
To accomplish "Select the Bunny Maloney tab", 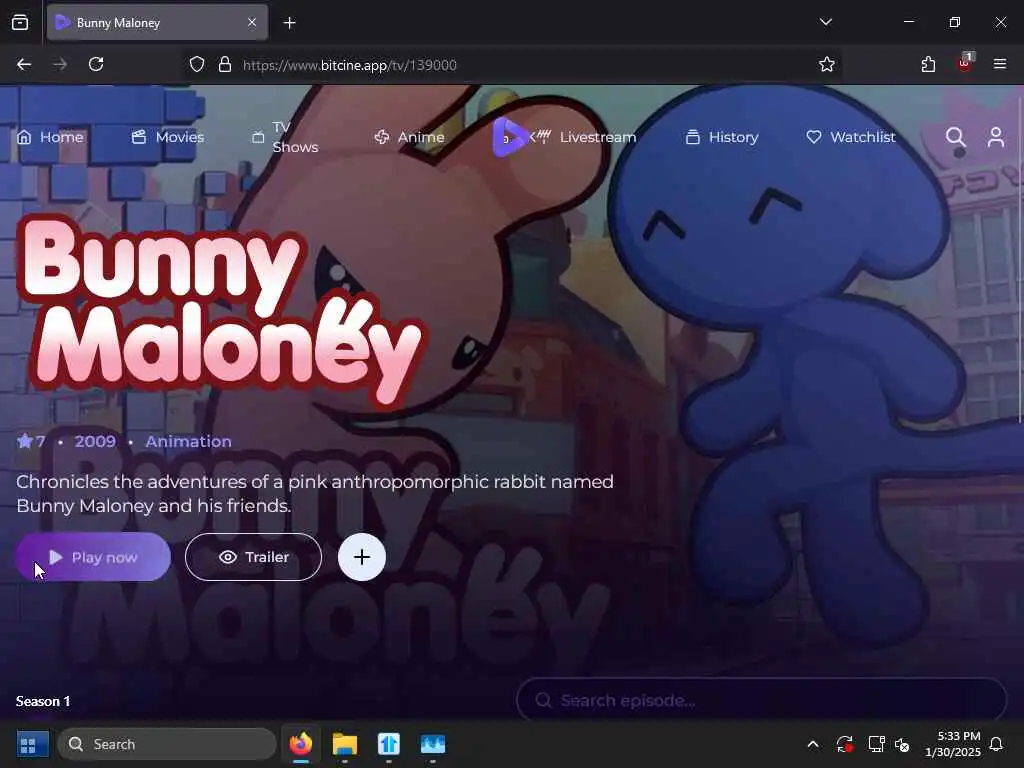I will (157, 23).
